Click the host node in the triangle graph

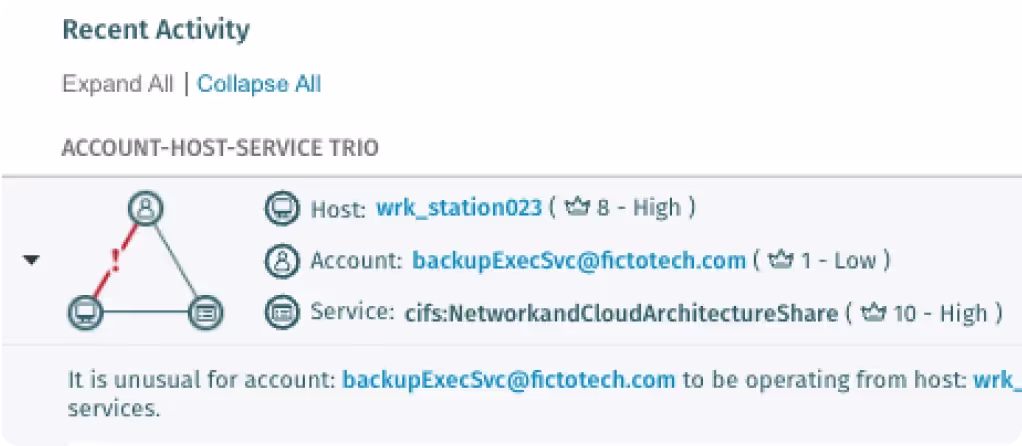[86, 312]
